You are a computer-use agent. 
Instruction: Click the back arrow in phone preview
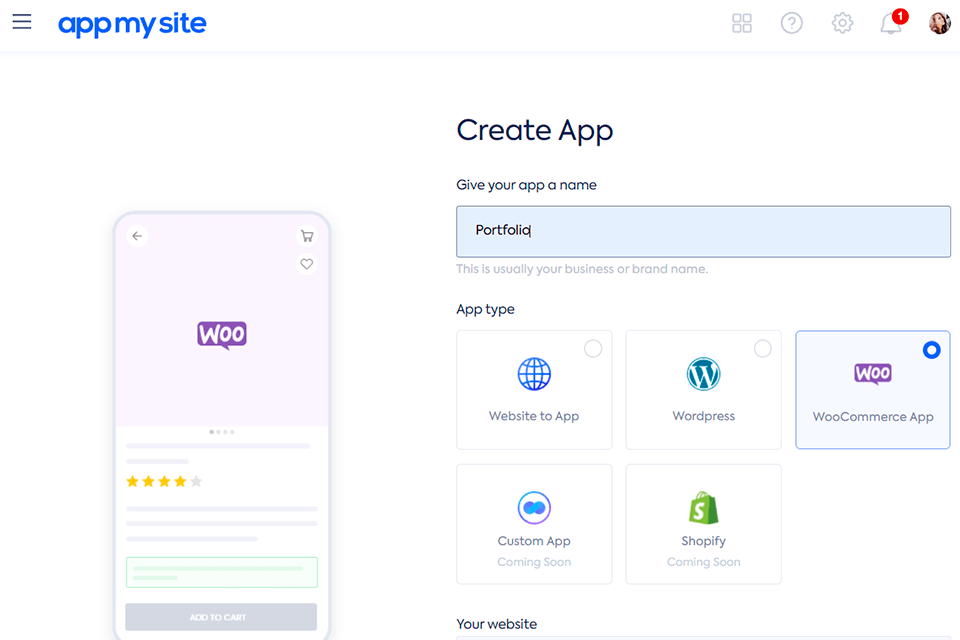[137, 236]
